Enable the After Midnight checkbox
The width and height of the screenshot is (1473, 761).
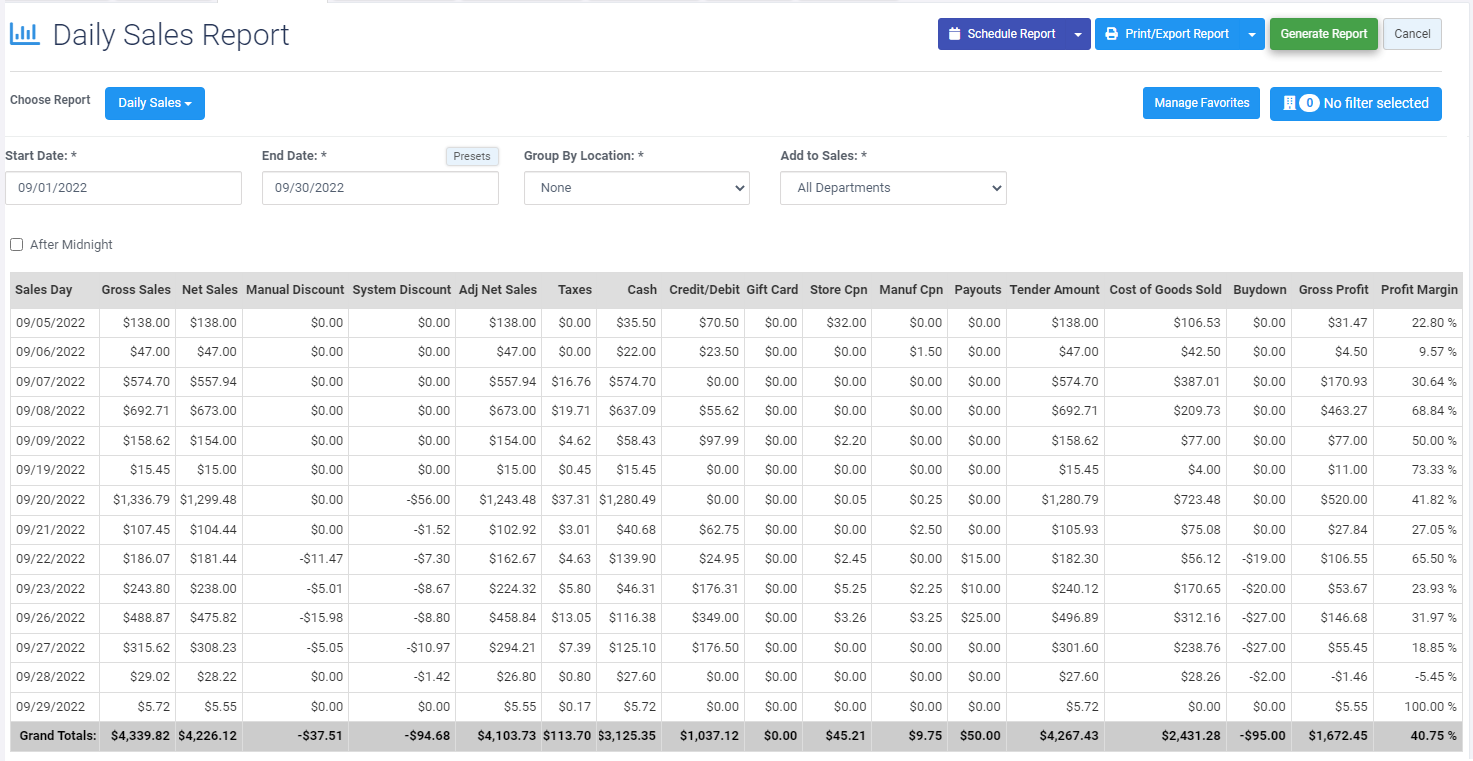(x=16, y=244)
